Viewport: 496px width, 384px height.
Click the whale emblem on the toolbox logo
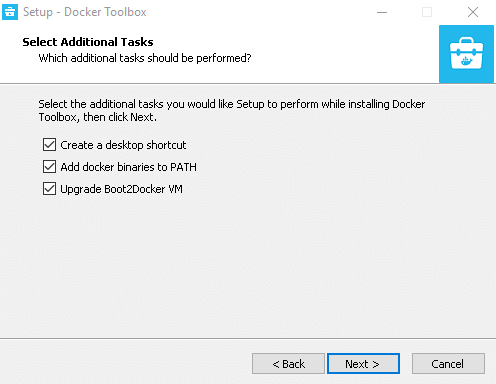coord(466,61)
